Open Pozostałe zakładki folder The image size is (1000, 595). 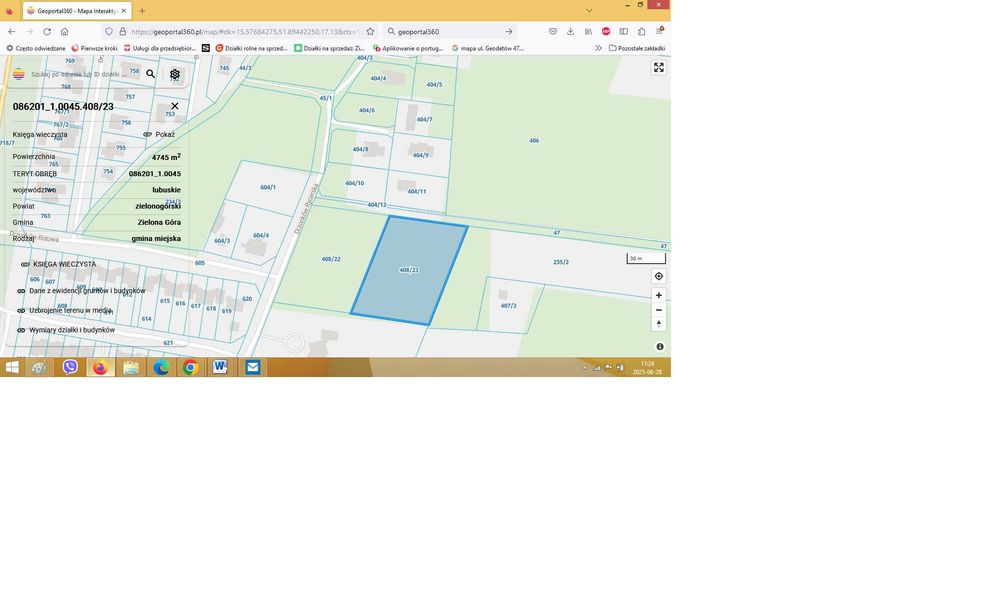pos(636,48)
